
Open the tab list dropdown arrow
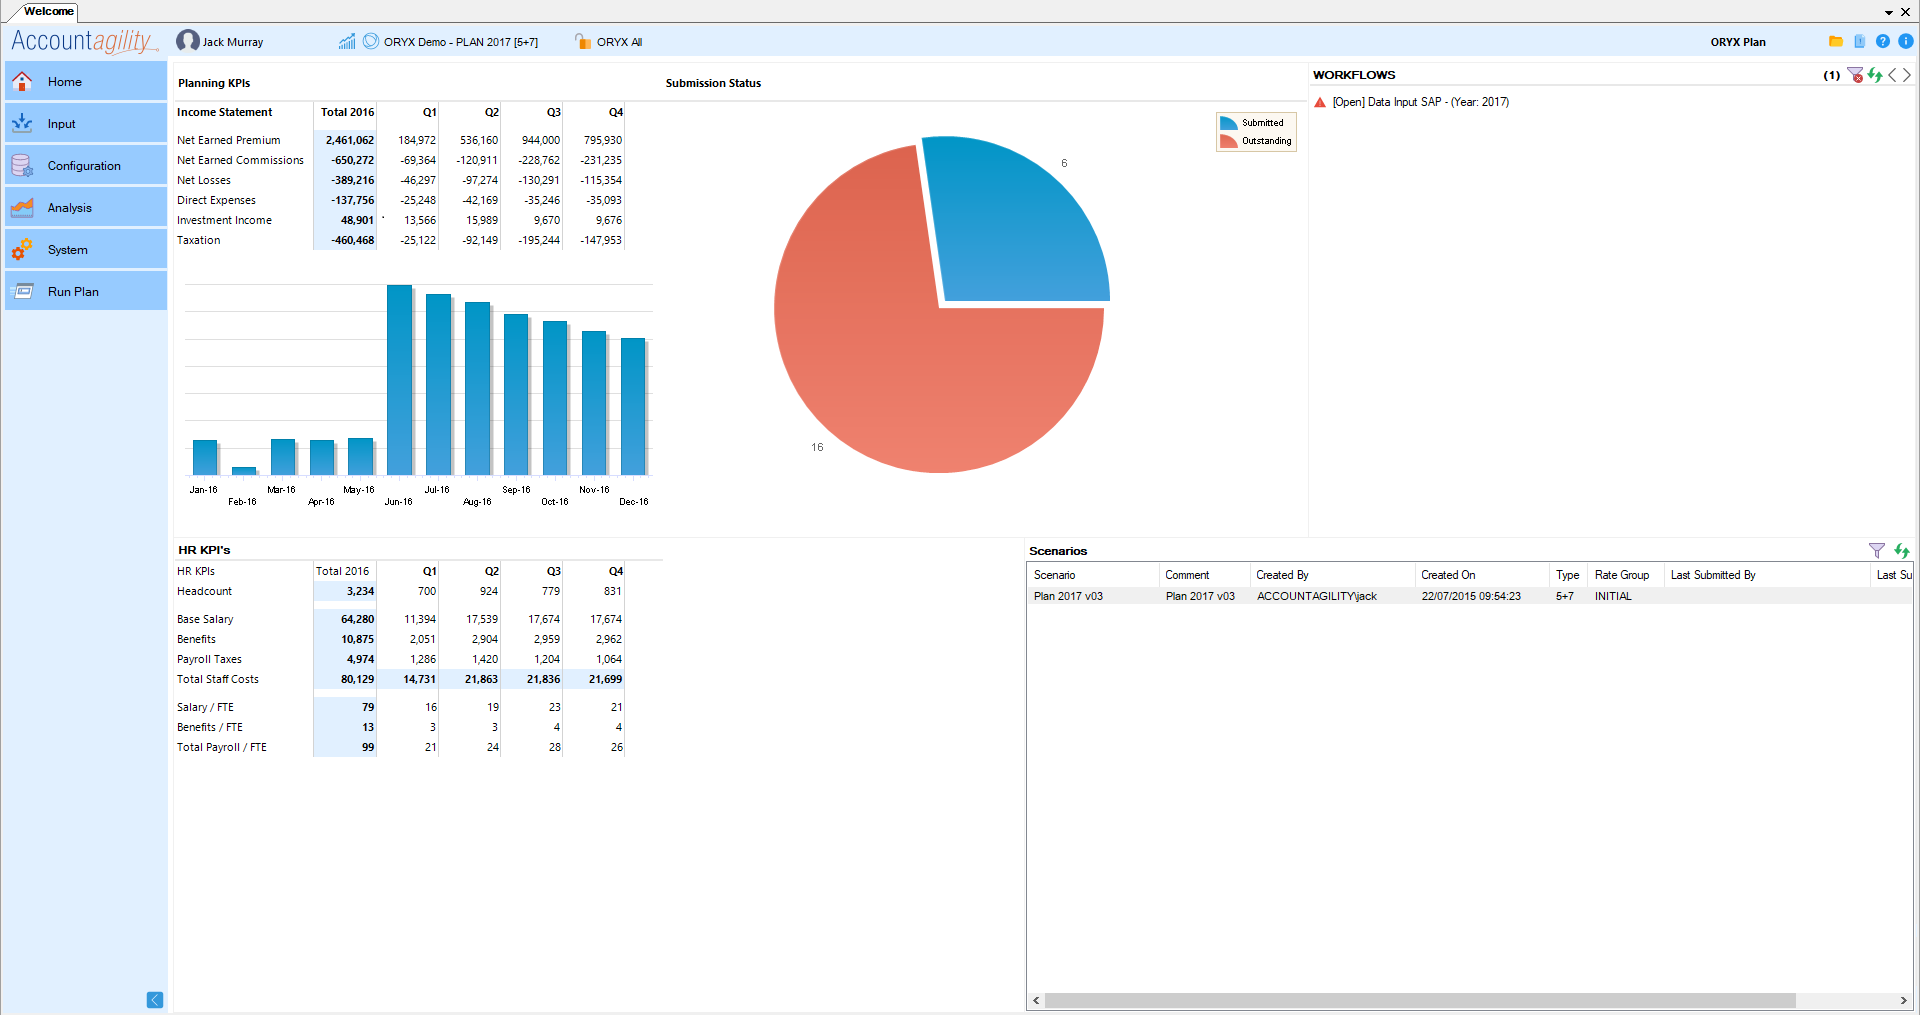pos(1889,12)
